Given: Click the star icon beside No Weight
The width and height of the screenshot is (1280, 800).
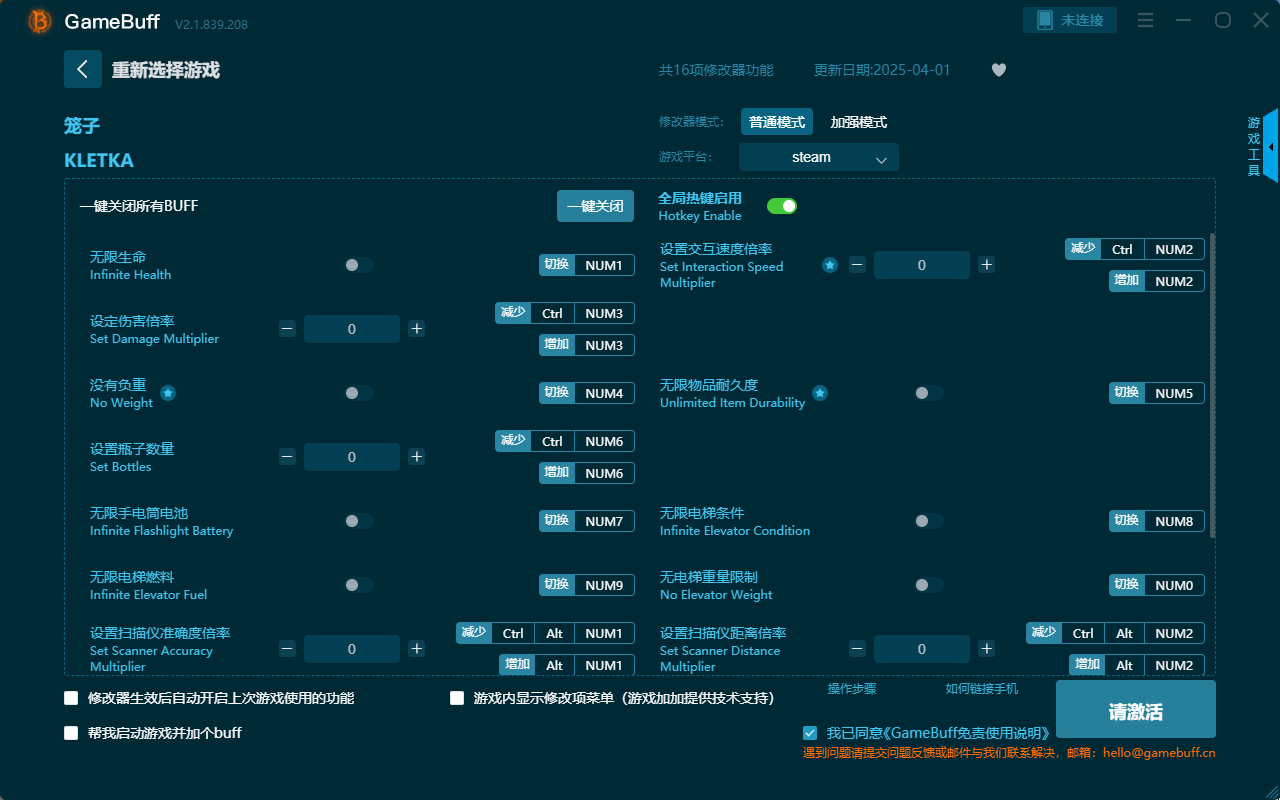Looking at the screenshot, I should point(168,394).
